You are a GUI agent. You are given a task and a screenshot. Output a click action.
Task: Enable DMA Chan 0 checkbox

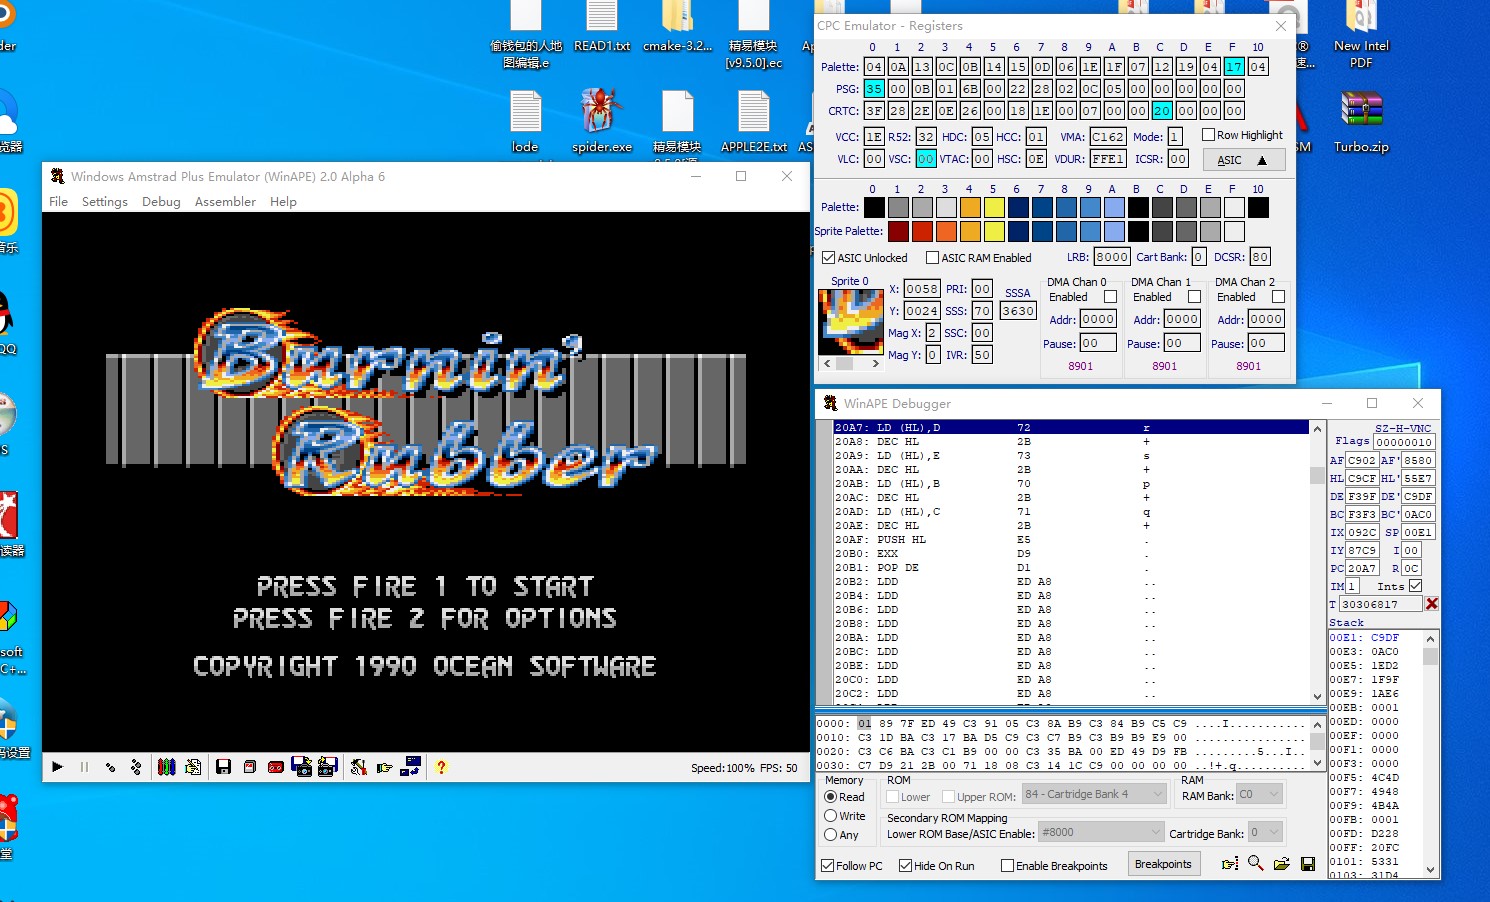pyautogui.click(x=1110, y=297)
